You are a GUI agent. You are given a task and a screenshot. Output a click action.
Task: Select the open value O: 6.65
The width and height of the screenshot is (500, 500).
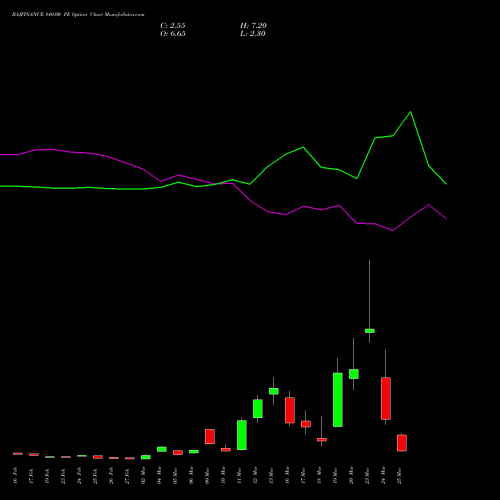point(173,34)
